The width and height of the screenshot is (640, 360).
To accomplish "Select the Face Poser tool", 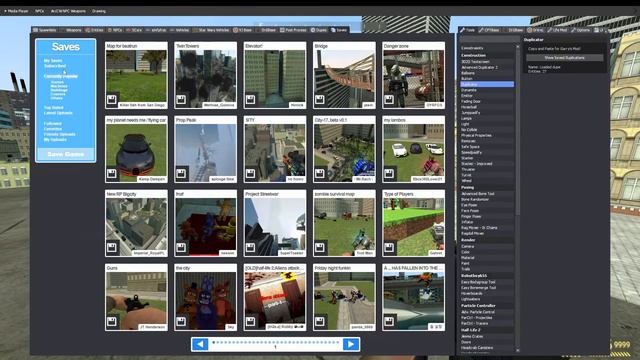I will [487, 211].
